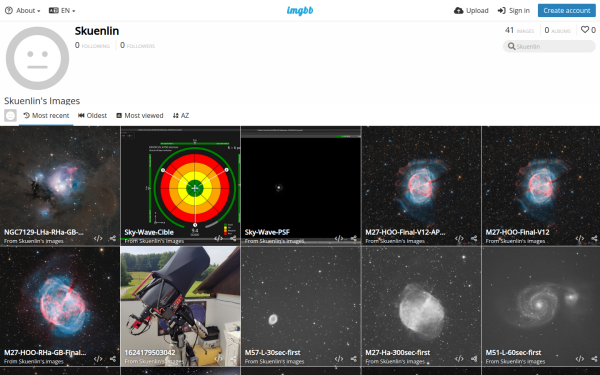The image size is (600, 375).
Task: Click share icon on M27-HOO-RHa-GB-Final
Action: pos(112,359)
